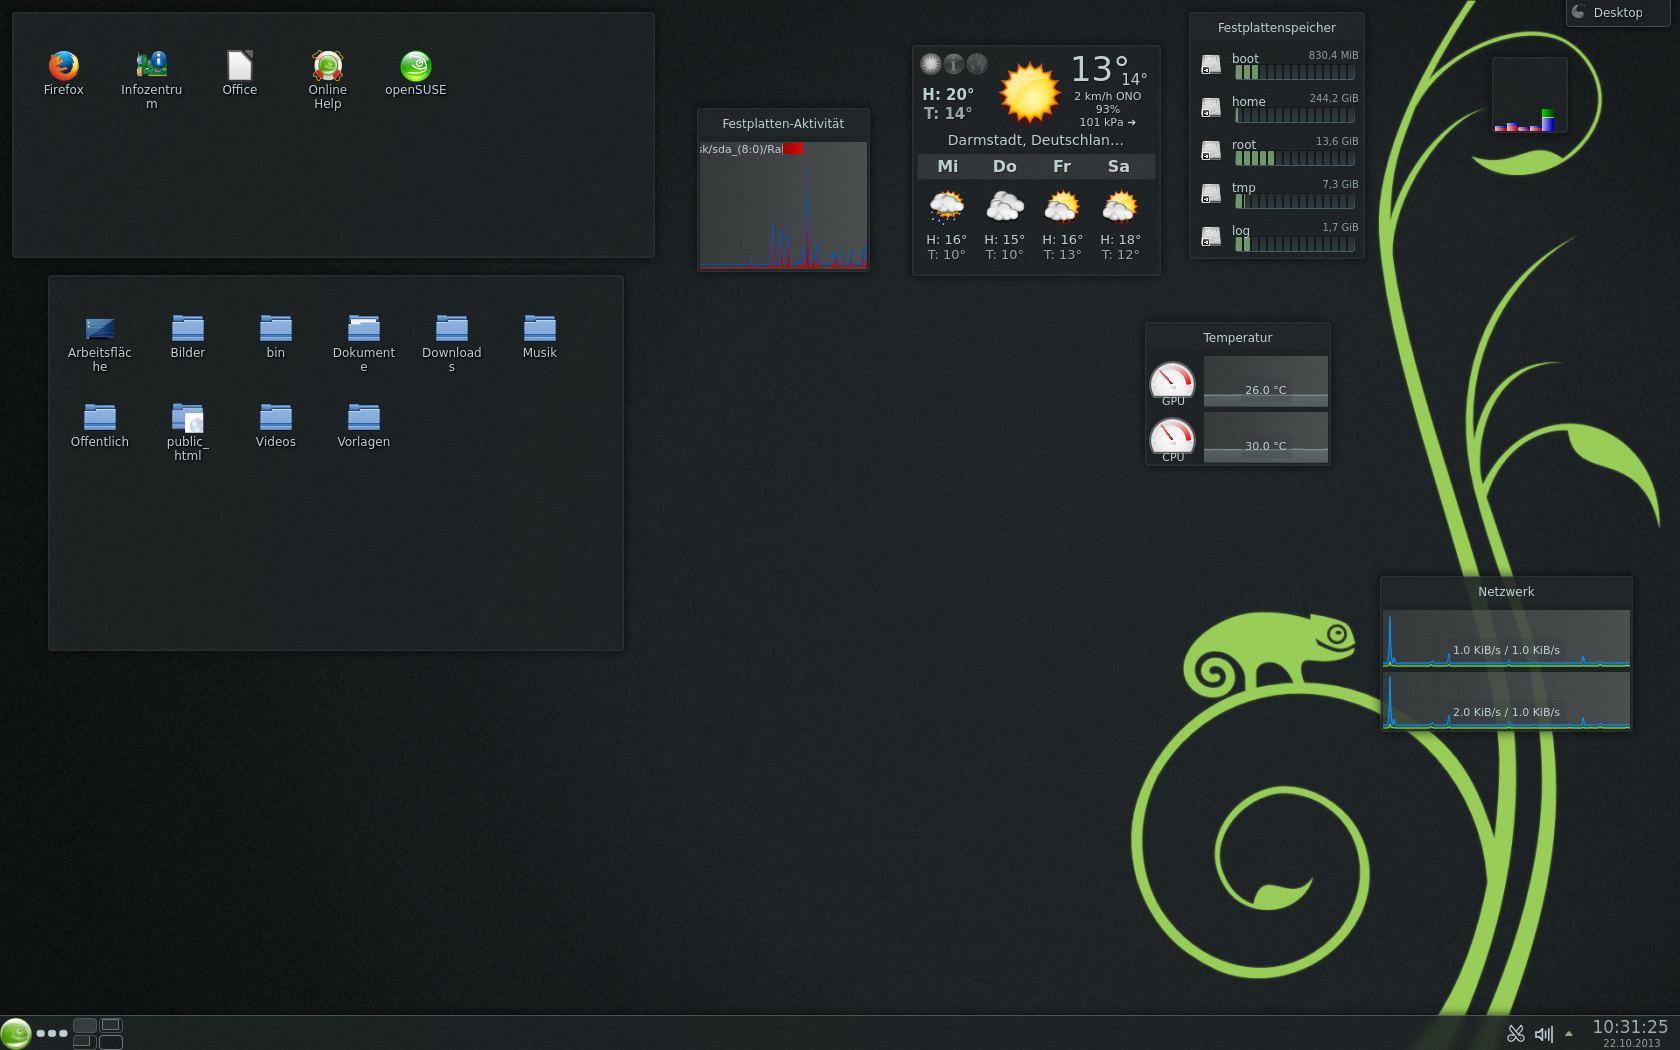This screenshot has height=1050, width=1680.
Task: Open the Activities three-dots button
Action: pos(52,1033)
